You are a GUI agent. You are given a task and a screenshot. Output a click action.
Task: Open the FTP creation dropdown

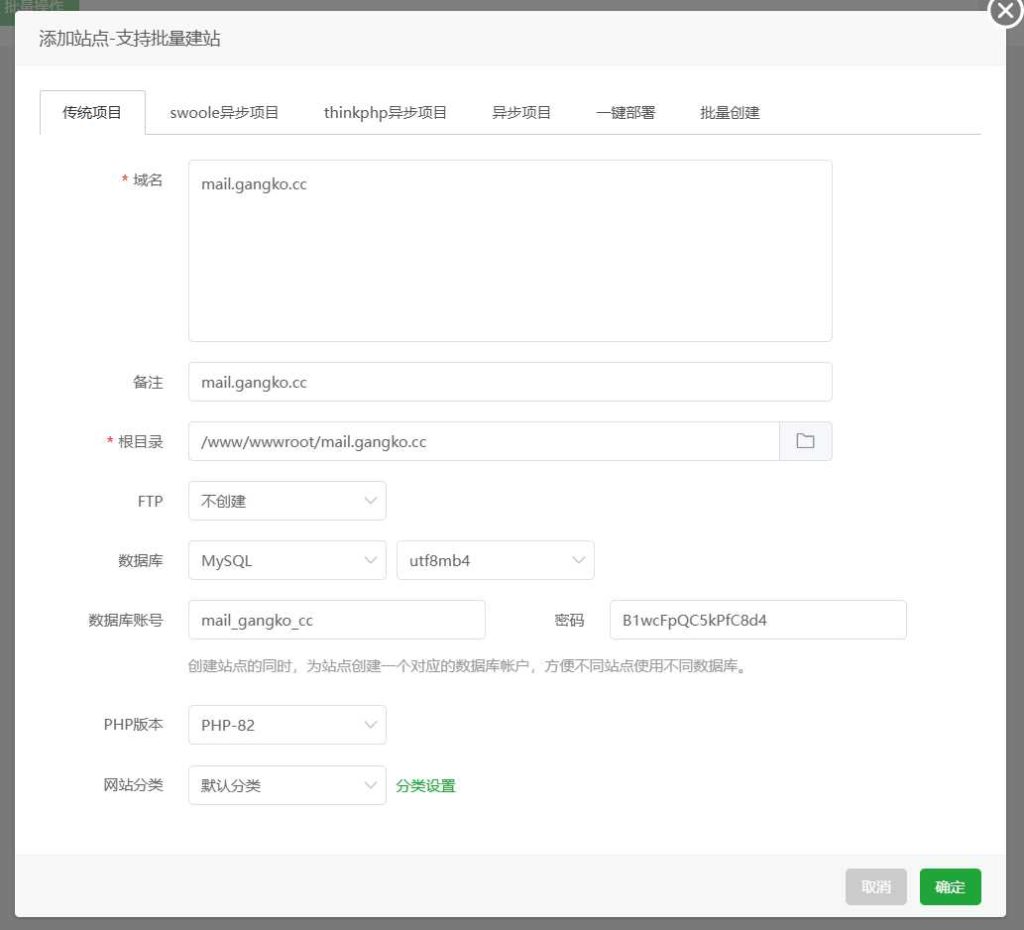pos(287,500)
